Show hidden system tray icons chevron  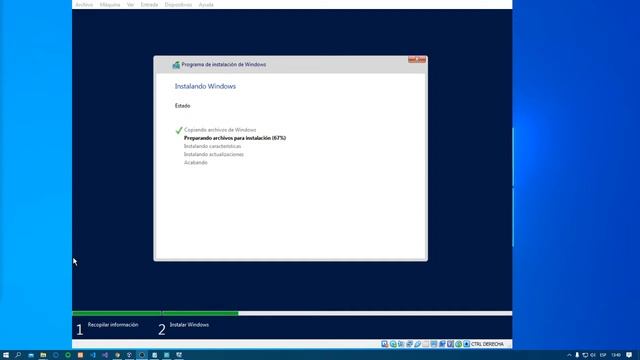[x=569, y=355]
